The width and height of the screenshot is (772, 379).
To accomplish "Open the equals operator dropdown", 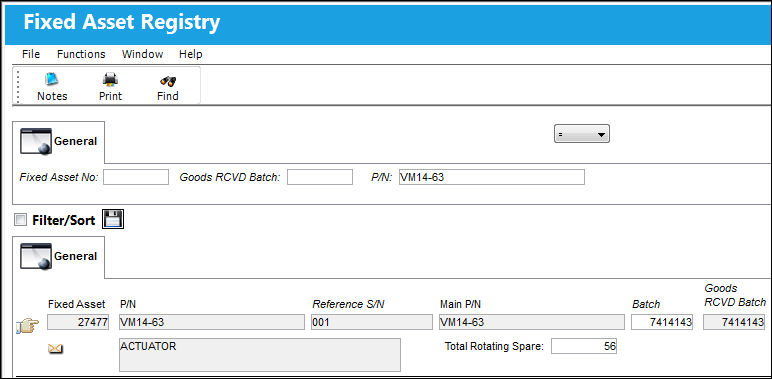I will [582, 134].
